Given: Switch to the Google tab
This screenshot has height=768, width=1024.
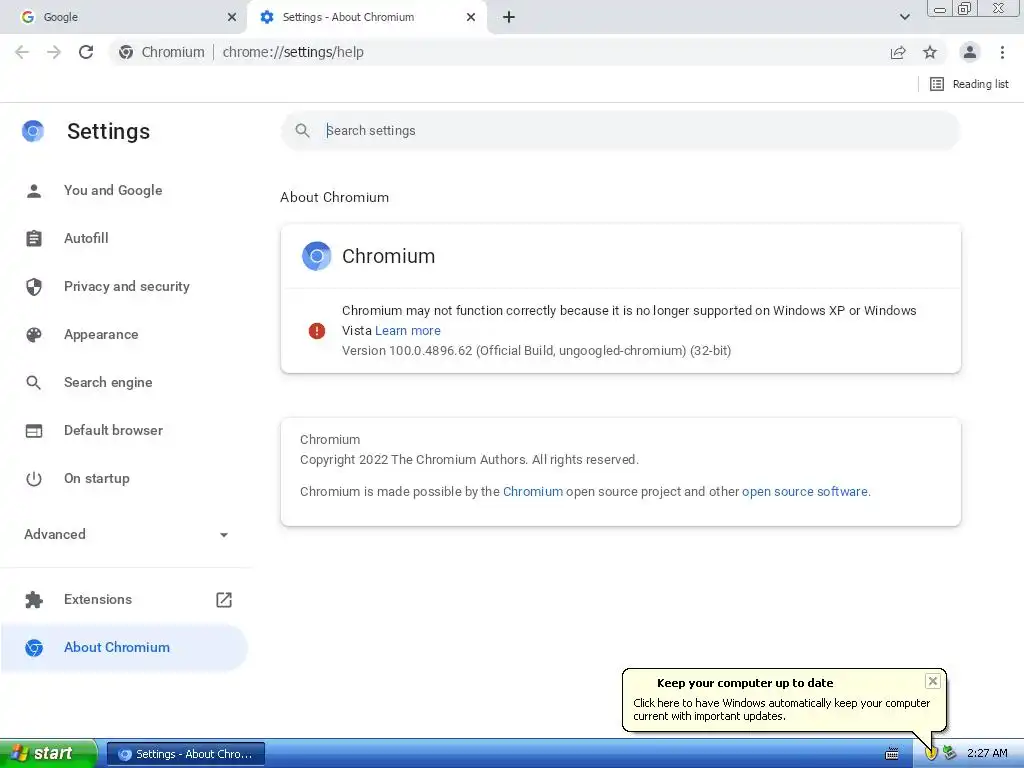Looking at the screenshot, I should pyautogui.click(x=123, y=17).
